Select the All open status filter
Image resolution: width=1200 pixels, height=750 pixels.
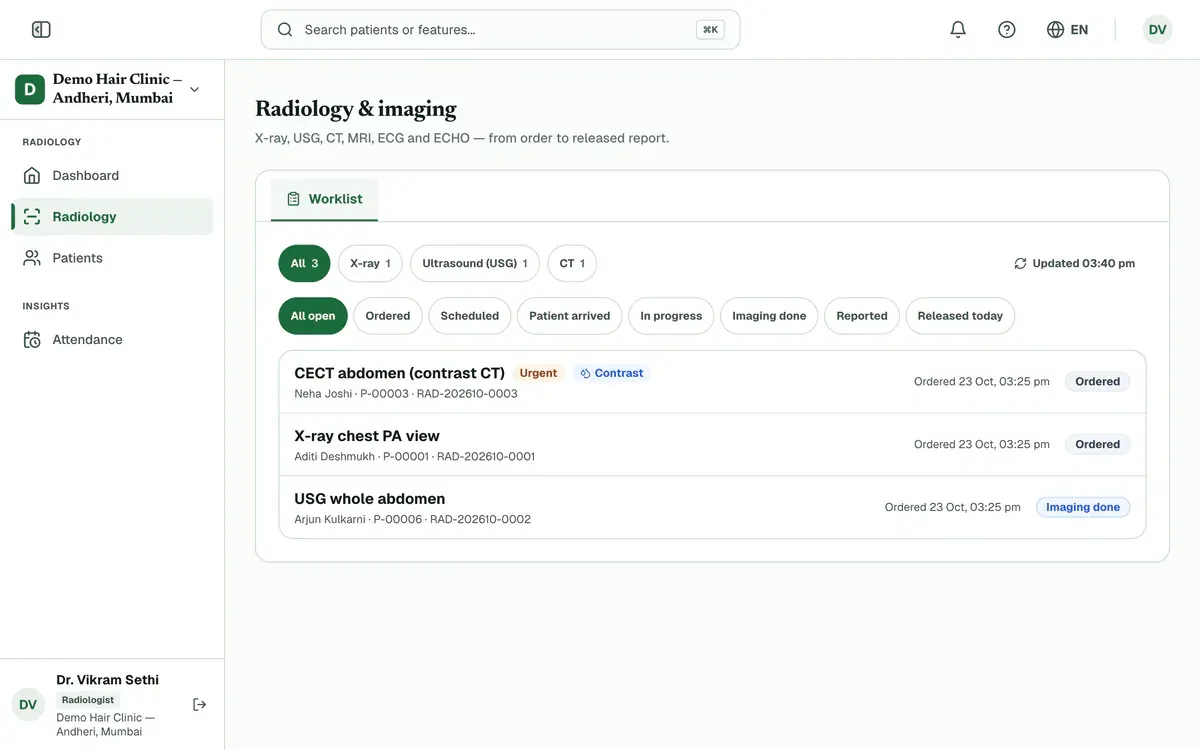(x=313, y=316)
